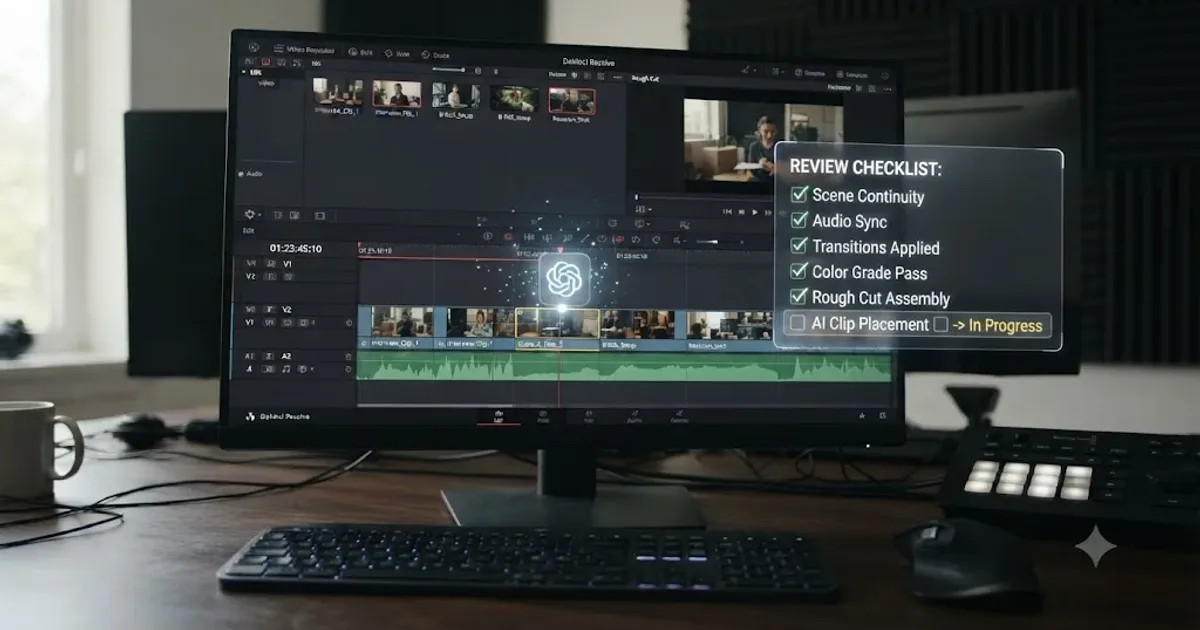Toggle the Audio Sync checkbox
This screenshot has height=630, width=1200.
(799, 220)
